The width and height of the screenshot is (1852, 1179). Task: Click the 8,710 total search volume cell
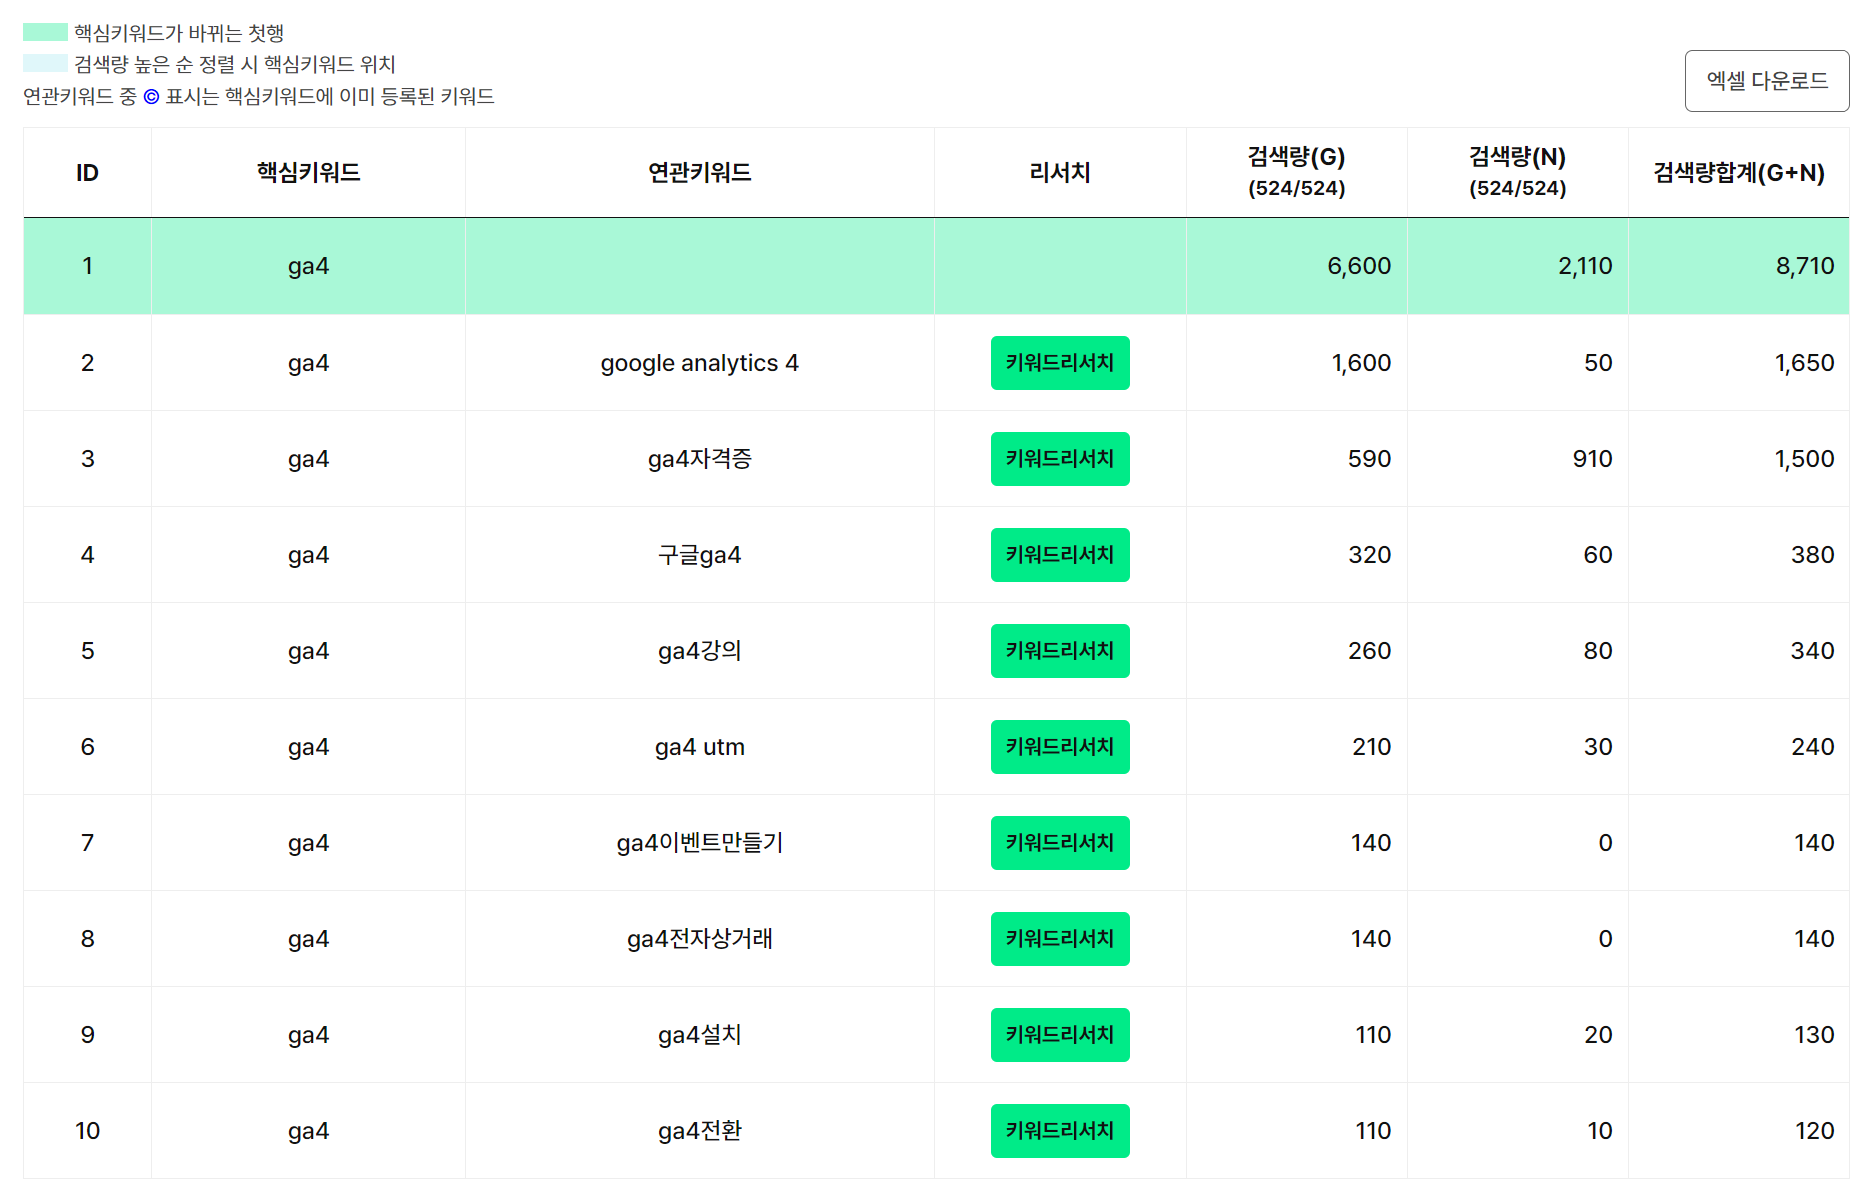(1738, 266)
